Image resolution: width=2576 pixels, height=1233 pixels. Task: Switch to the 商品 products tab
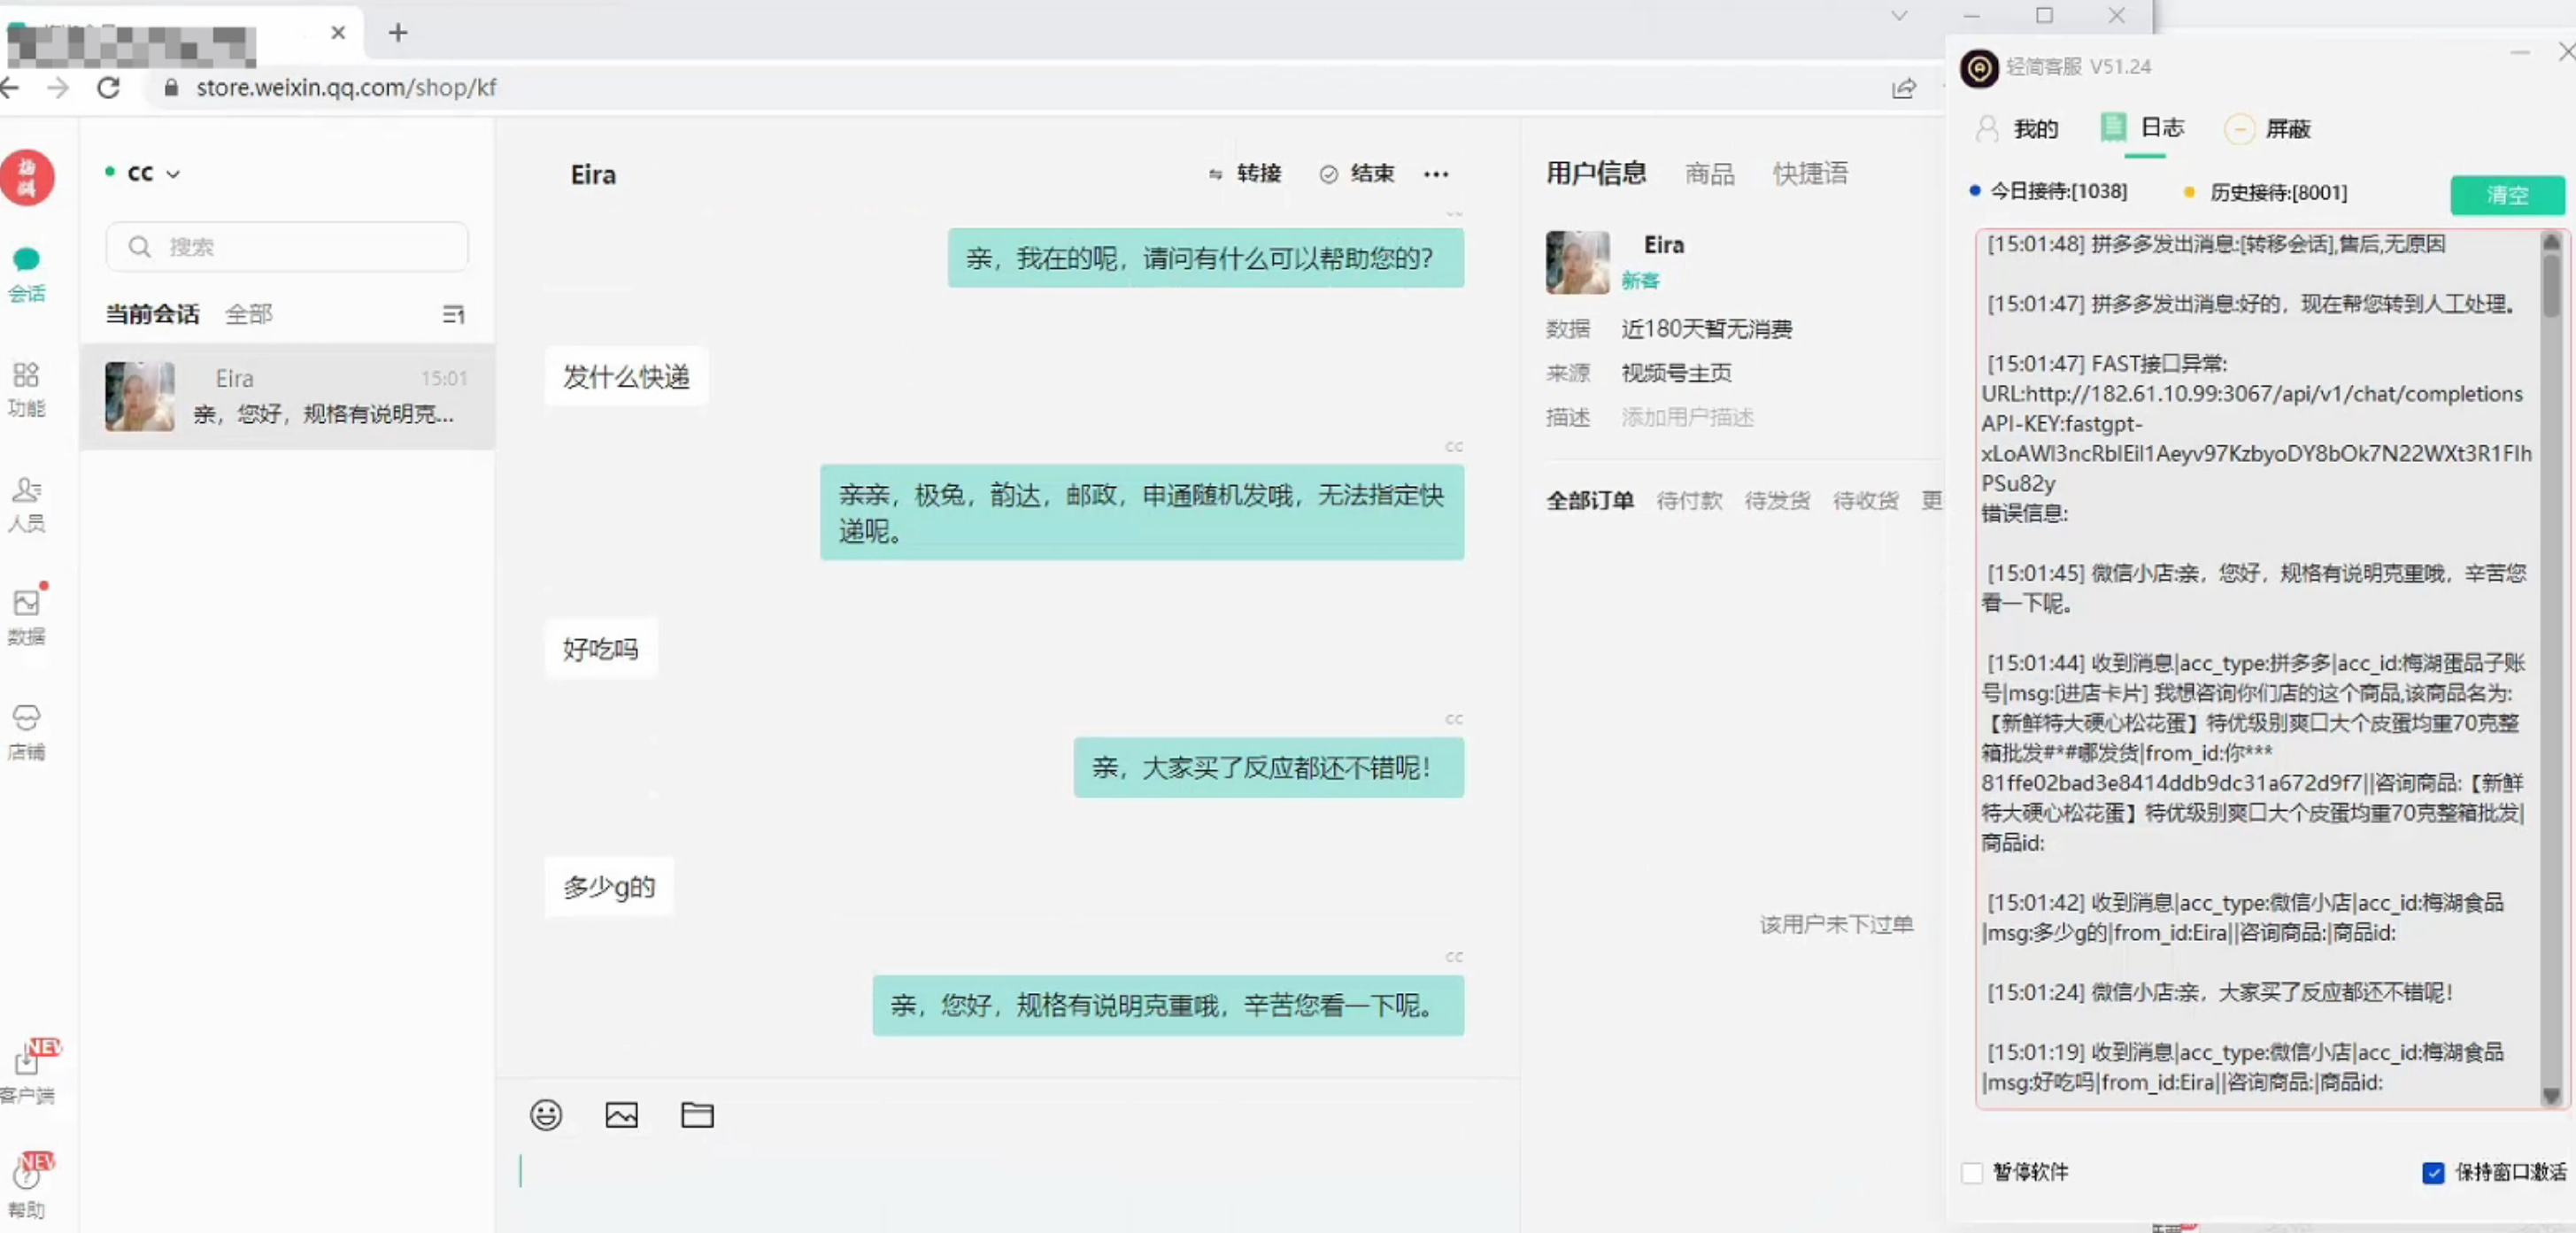(1710, 174)
